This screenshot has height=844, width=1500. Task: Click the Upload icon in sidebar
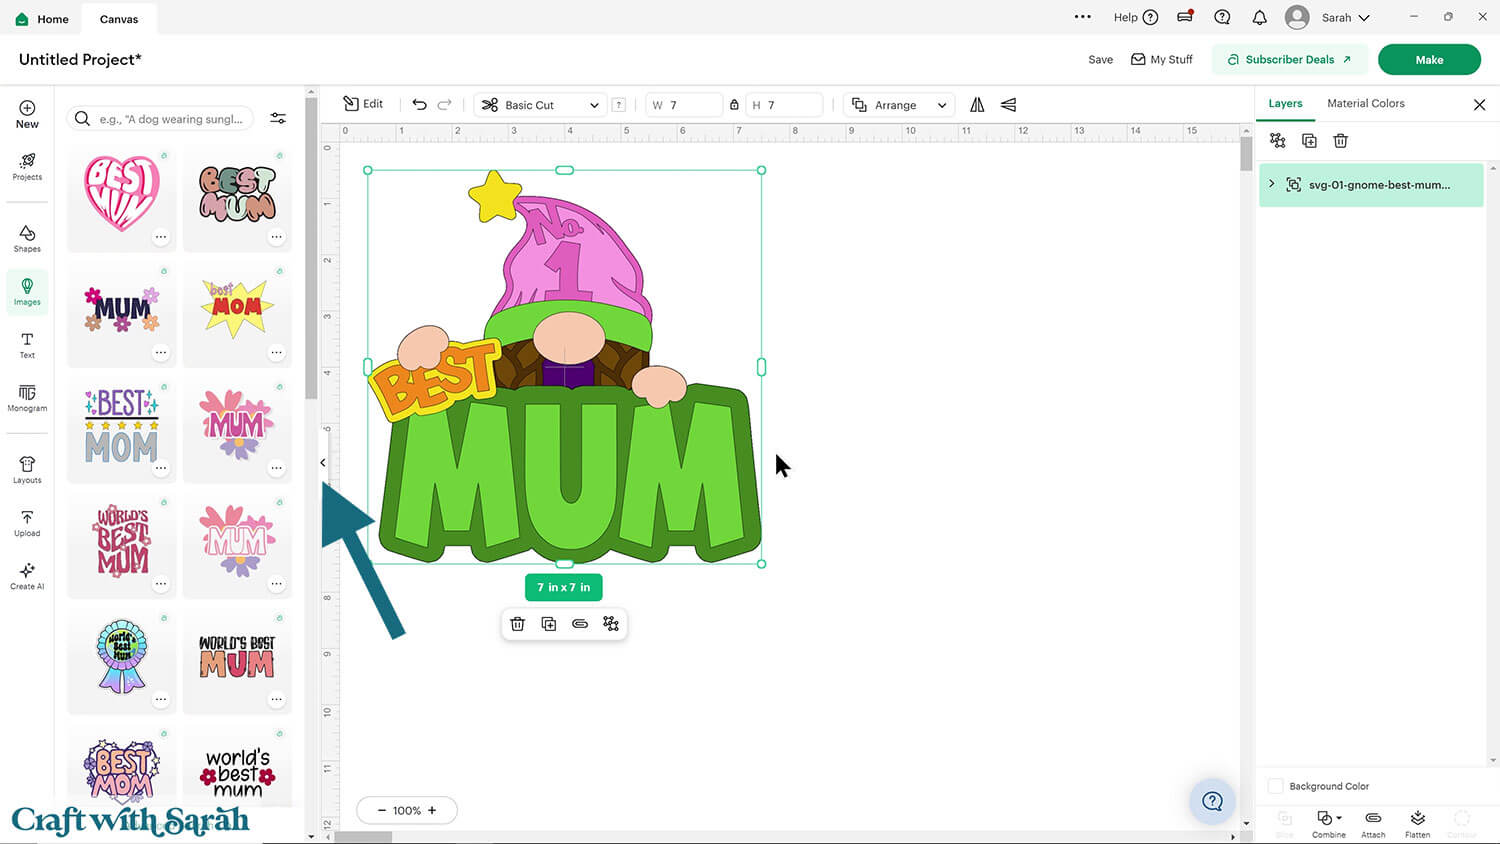click(27, 523)
